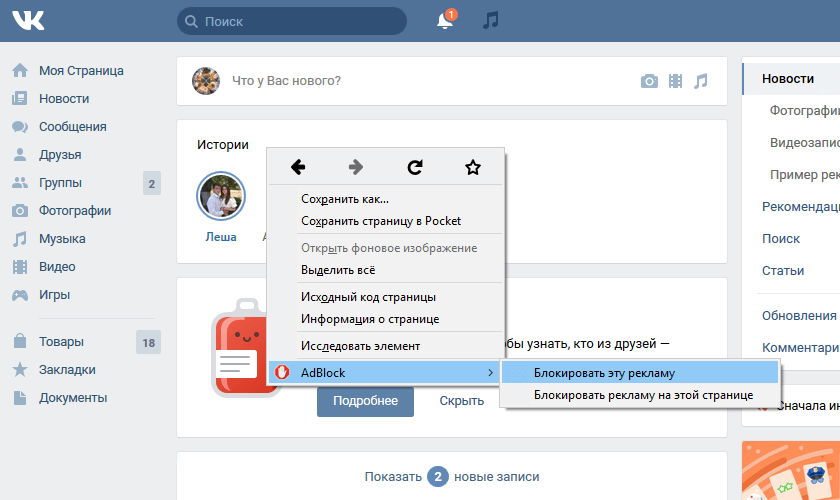Select Обновления in right panel
This screenshot has width=840, height=500.
[799, 316]
